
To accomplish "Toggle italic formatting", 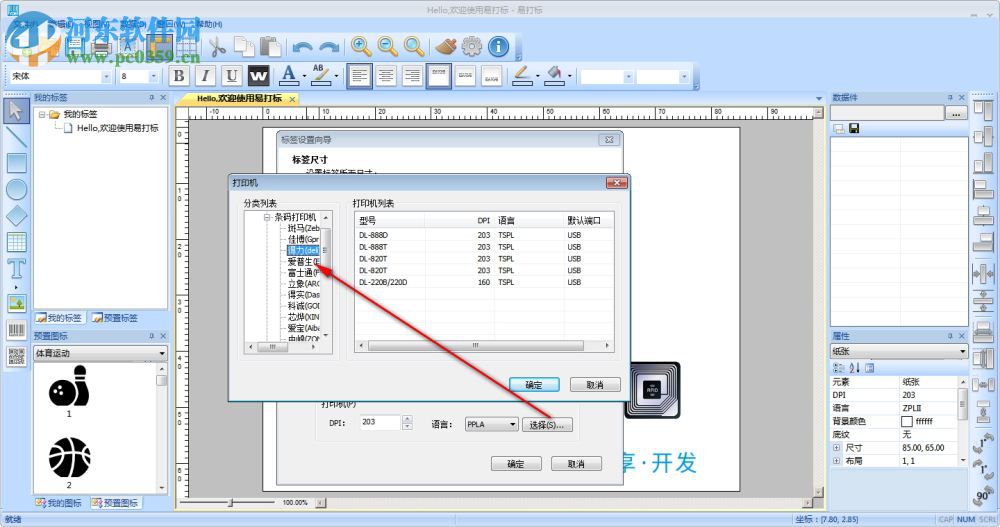I will pos(205,76).
